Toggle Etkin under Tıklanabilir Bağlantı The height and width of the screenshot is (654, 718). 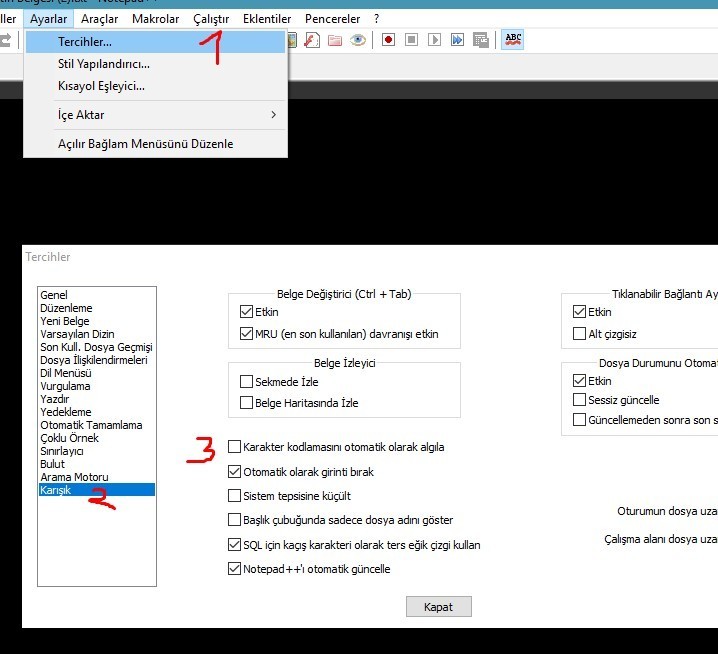coord(579,312)
